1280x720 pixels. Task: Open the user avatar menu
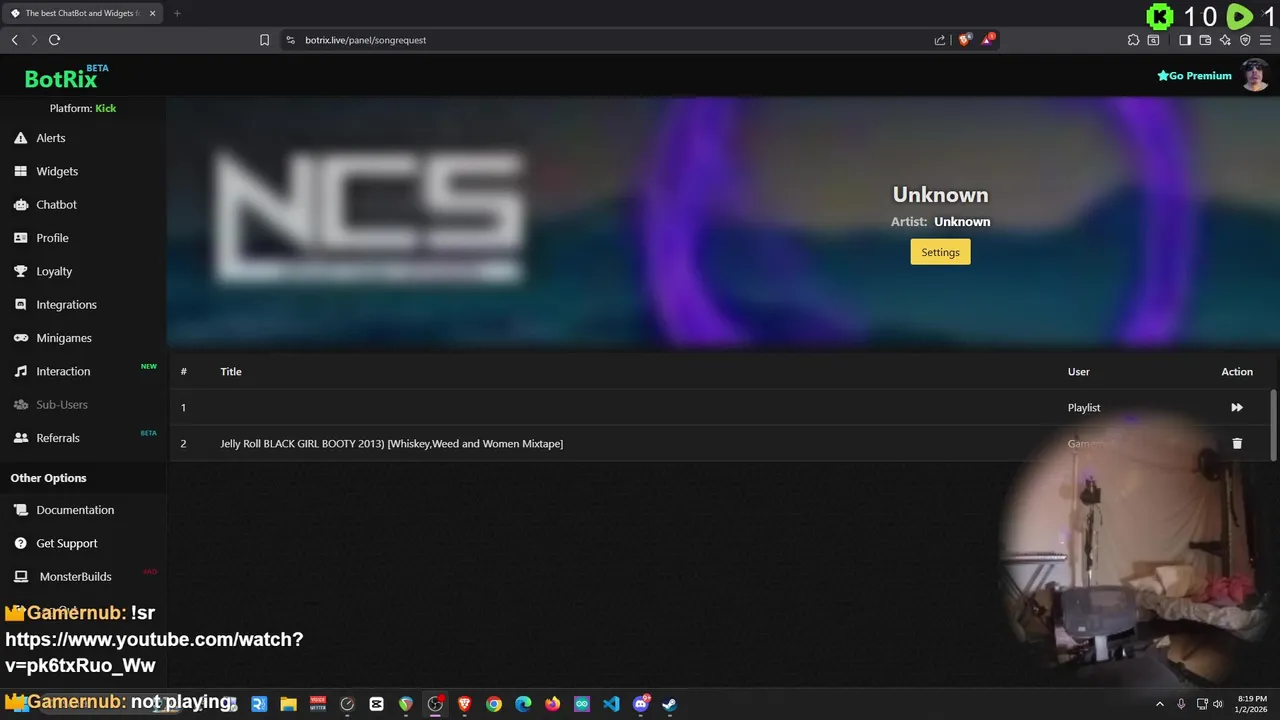(x=1256, y=75)
